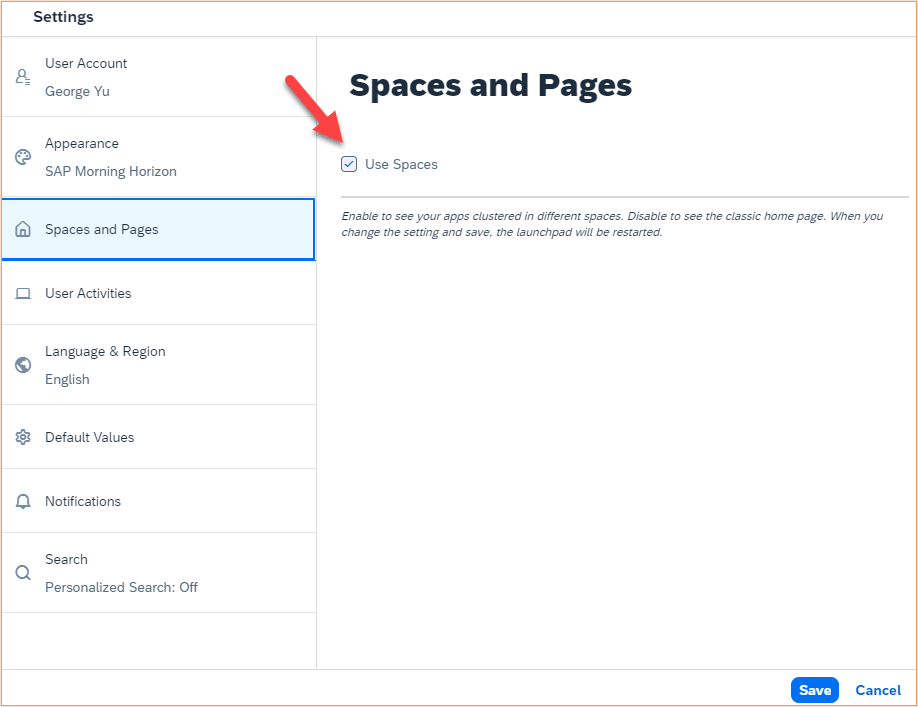Open the Language & Region entry
Image resolution: width=918 pixels, height=707 pixels.
pyautogui.click(x=159, y=365)
